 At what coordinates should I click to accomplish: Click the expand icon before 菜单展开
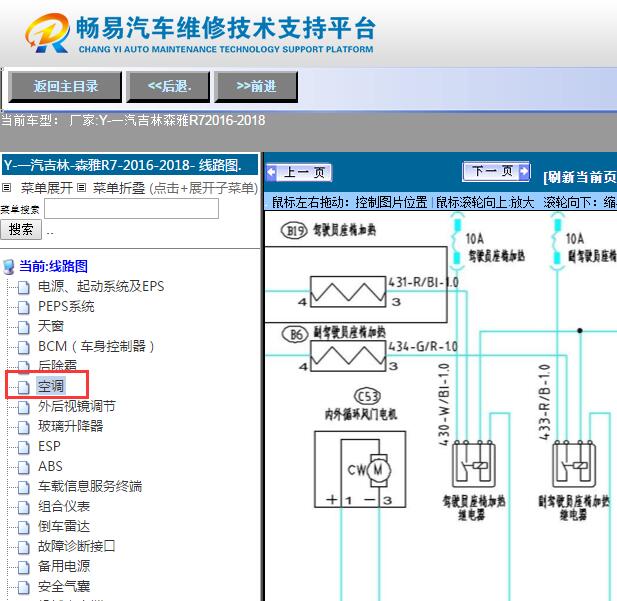(x=7, y=188)
